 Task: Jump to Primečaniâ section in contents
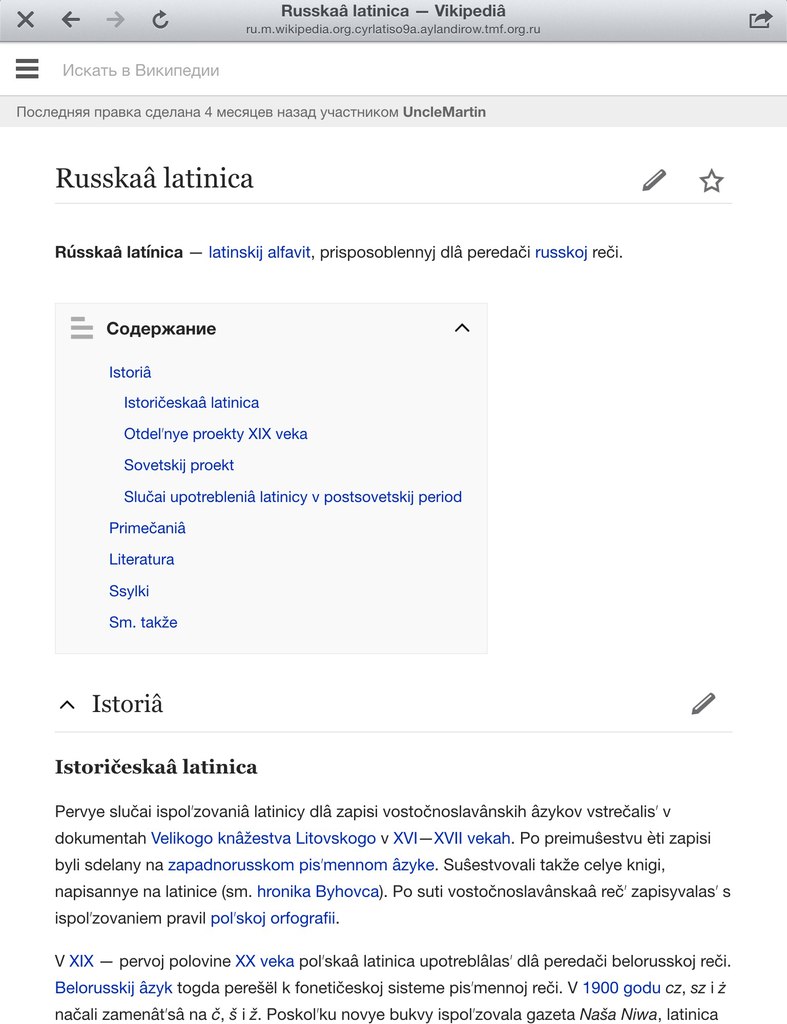[147, 528]
